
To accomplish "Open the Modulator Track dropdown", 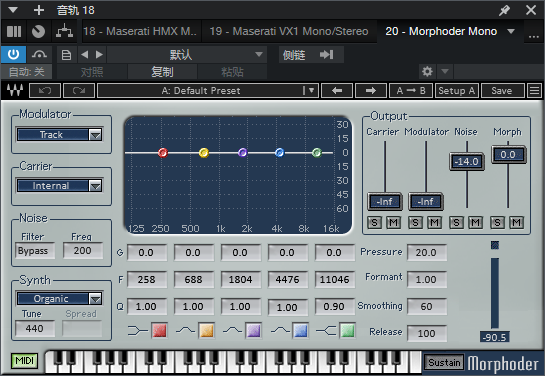I will coord(59,134).
